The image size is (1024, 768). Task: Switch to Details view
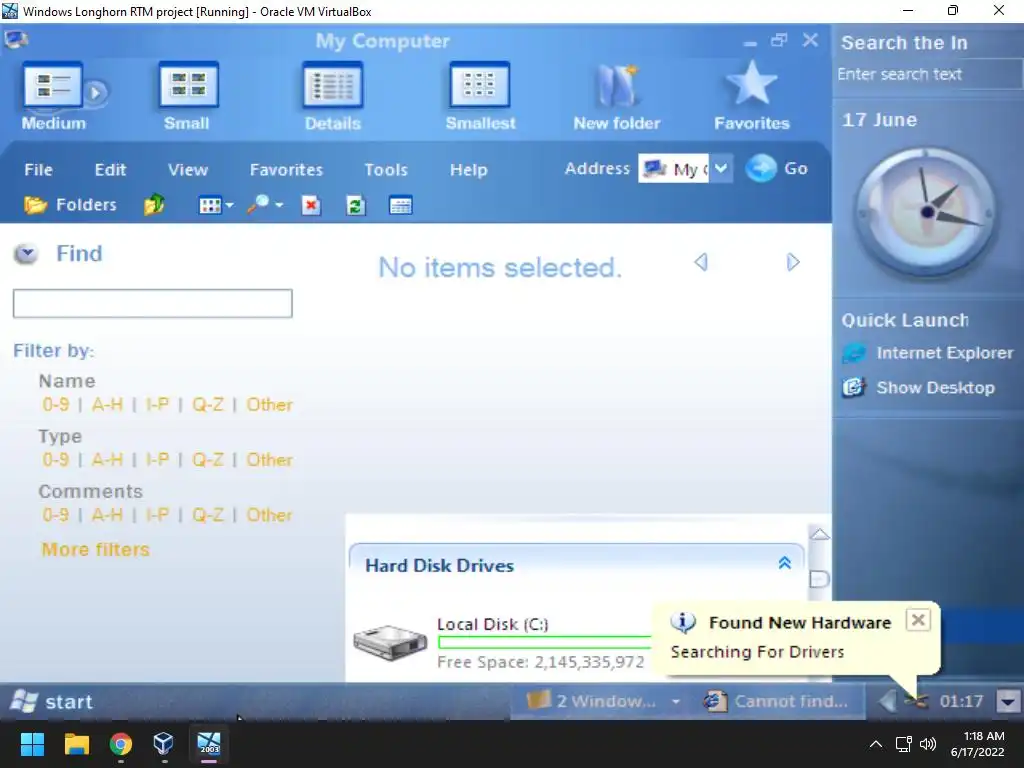coord(332,97)
